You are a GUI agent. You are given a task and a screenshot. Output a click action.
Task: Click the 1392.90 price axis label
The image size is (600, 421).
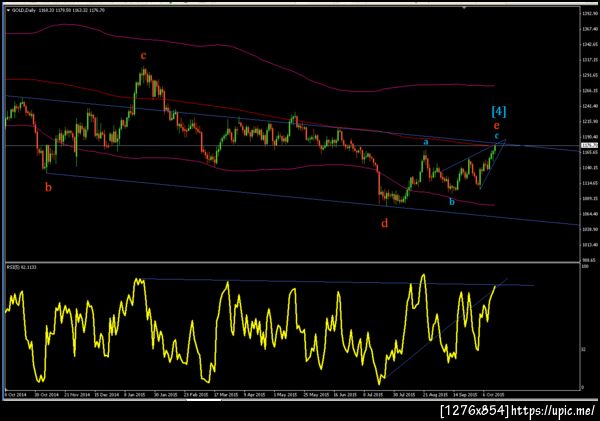click(x=590, y=13)
